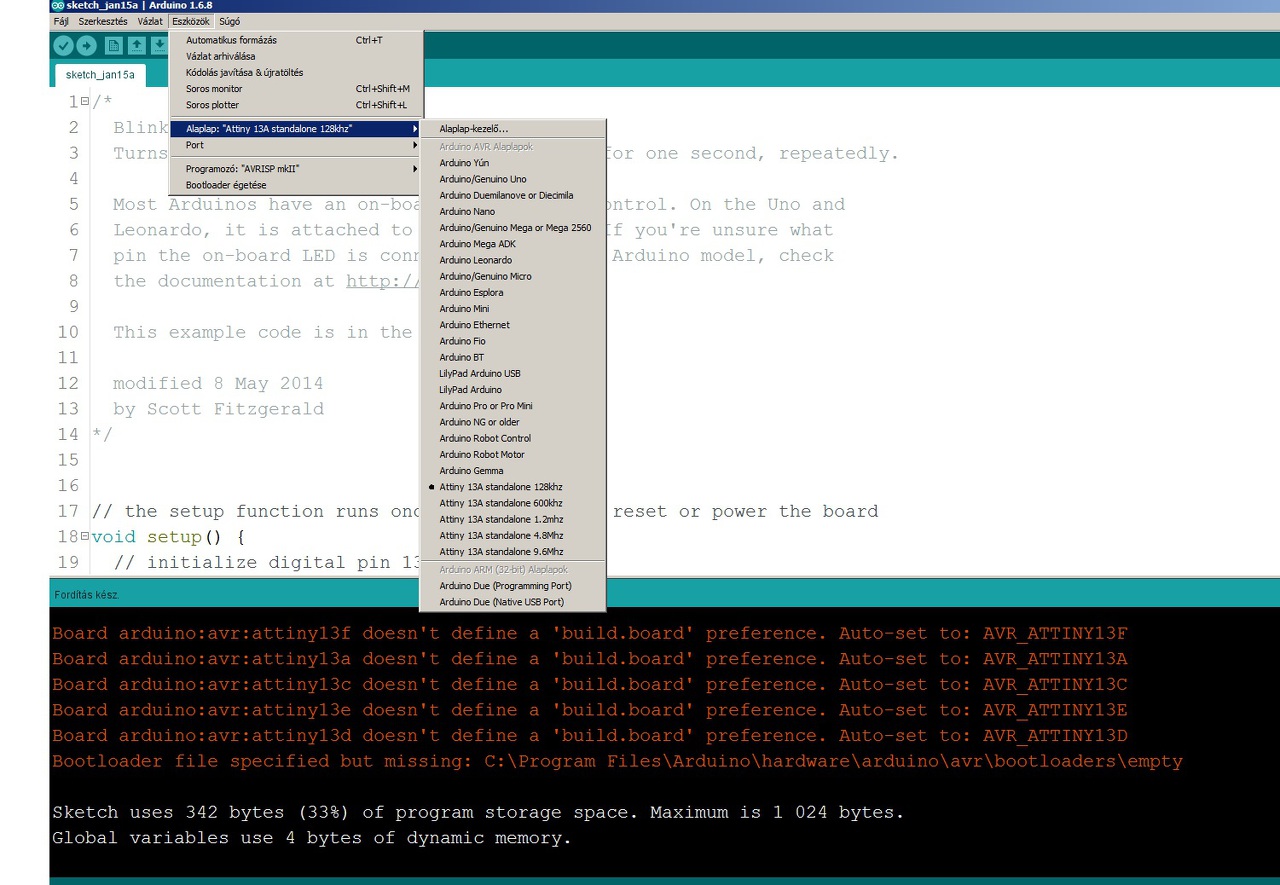1280x885 pixels.
Task: Expand the Programozó submenu arrow
Action: (415, 169)
